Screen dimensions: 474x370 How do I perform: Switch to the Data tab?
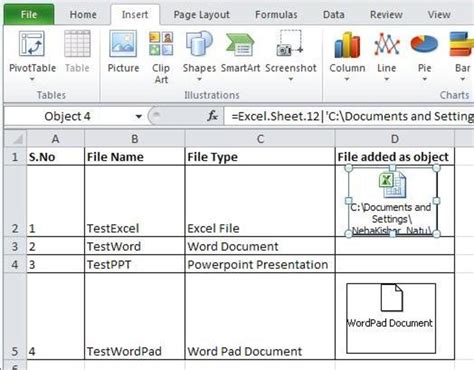(334, 15)
